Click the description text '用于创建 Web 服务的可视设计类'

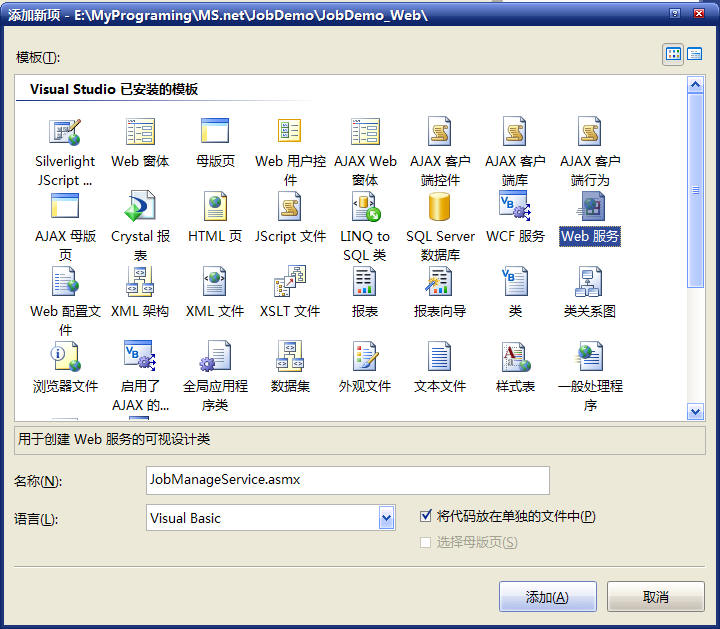click(114, 439)
